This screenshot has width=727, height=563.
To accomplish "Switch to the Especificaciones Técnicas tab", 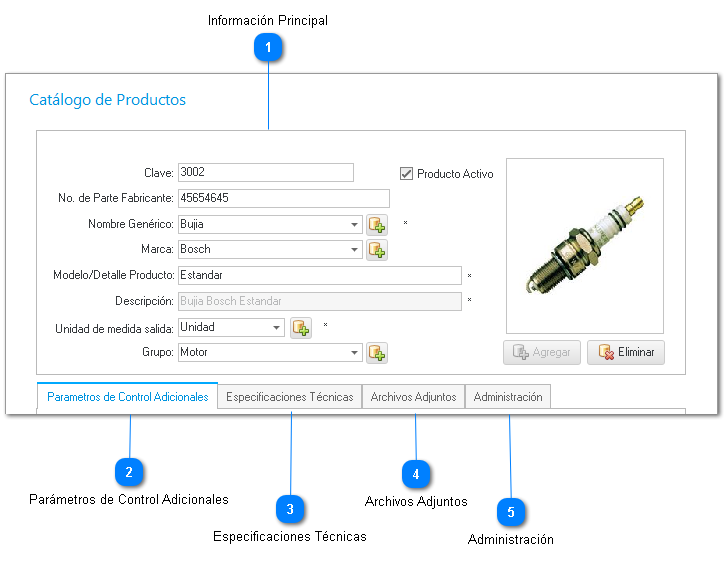I will point(289,397).
